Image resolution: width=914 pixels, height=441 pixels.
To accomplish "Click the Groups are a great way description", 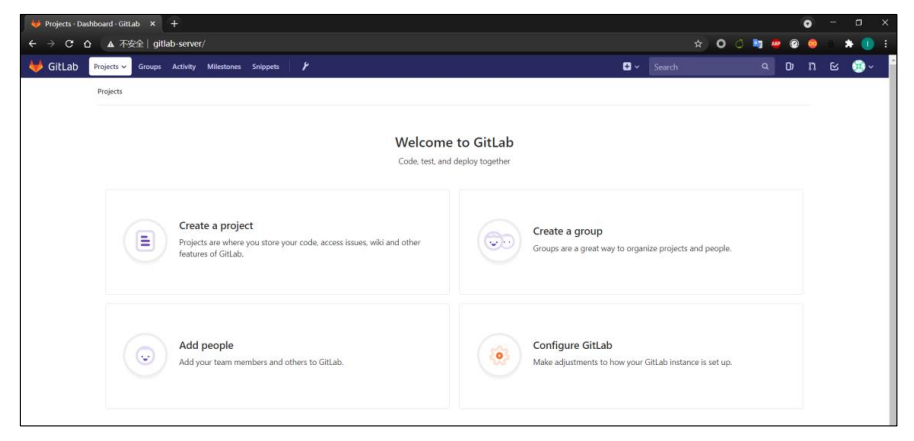I will pos(632,248).
